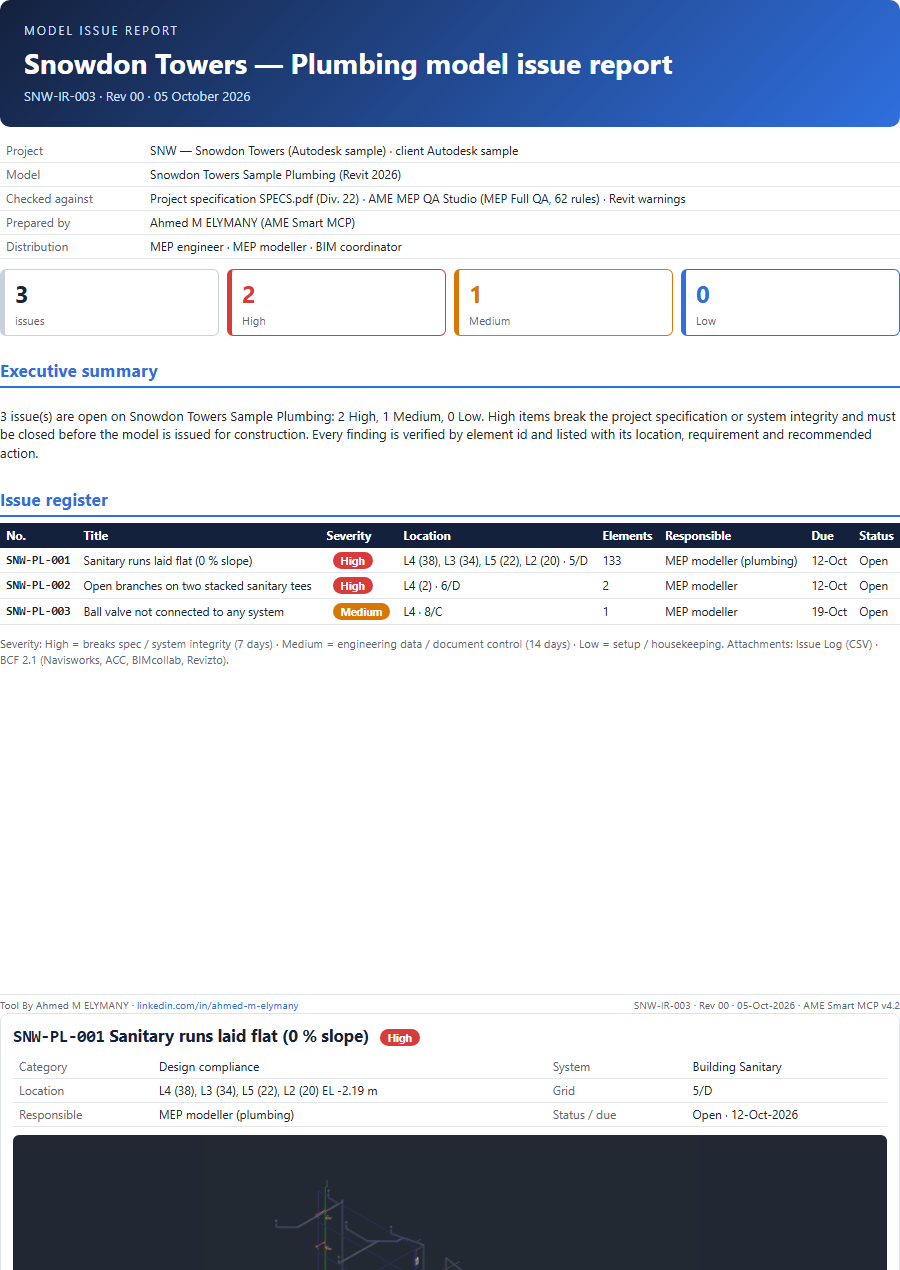Click the 'MODEL ISSUE REPORT' banner label
Image resolution: width=900 pixels, height=1270 pixels.
click(101, 31)
